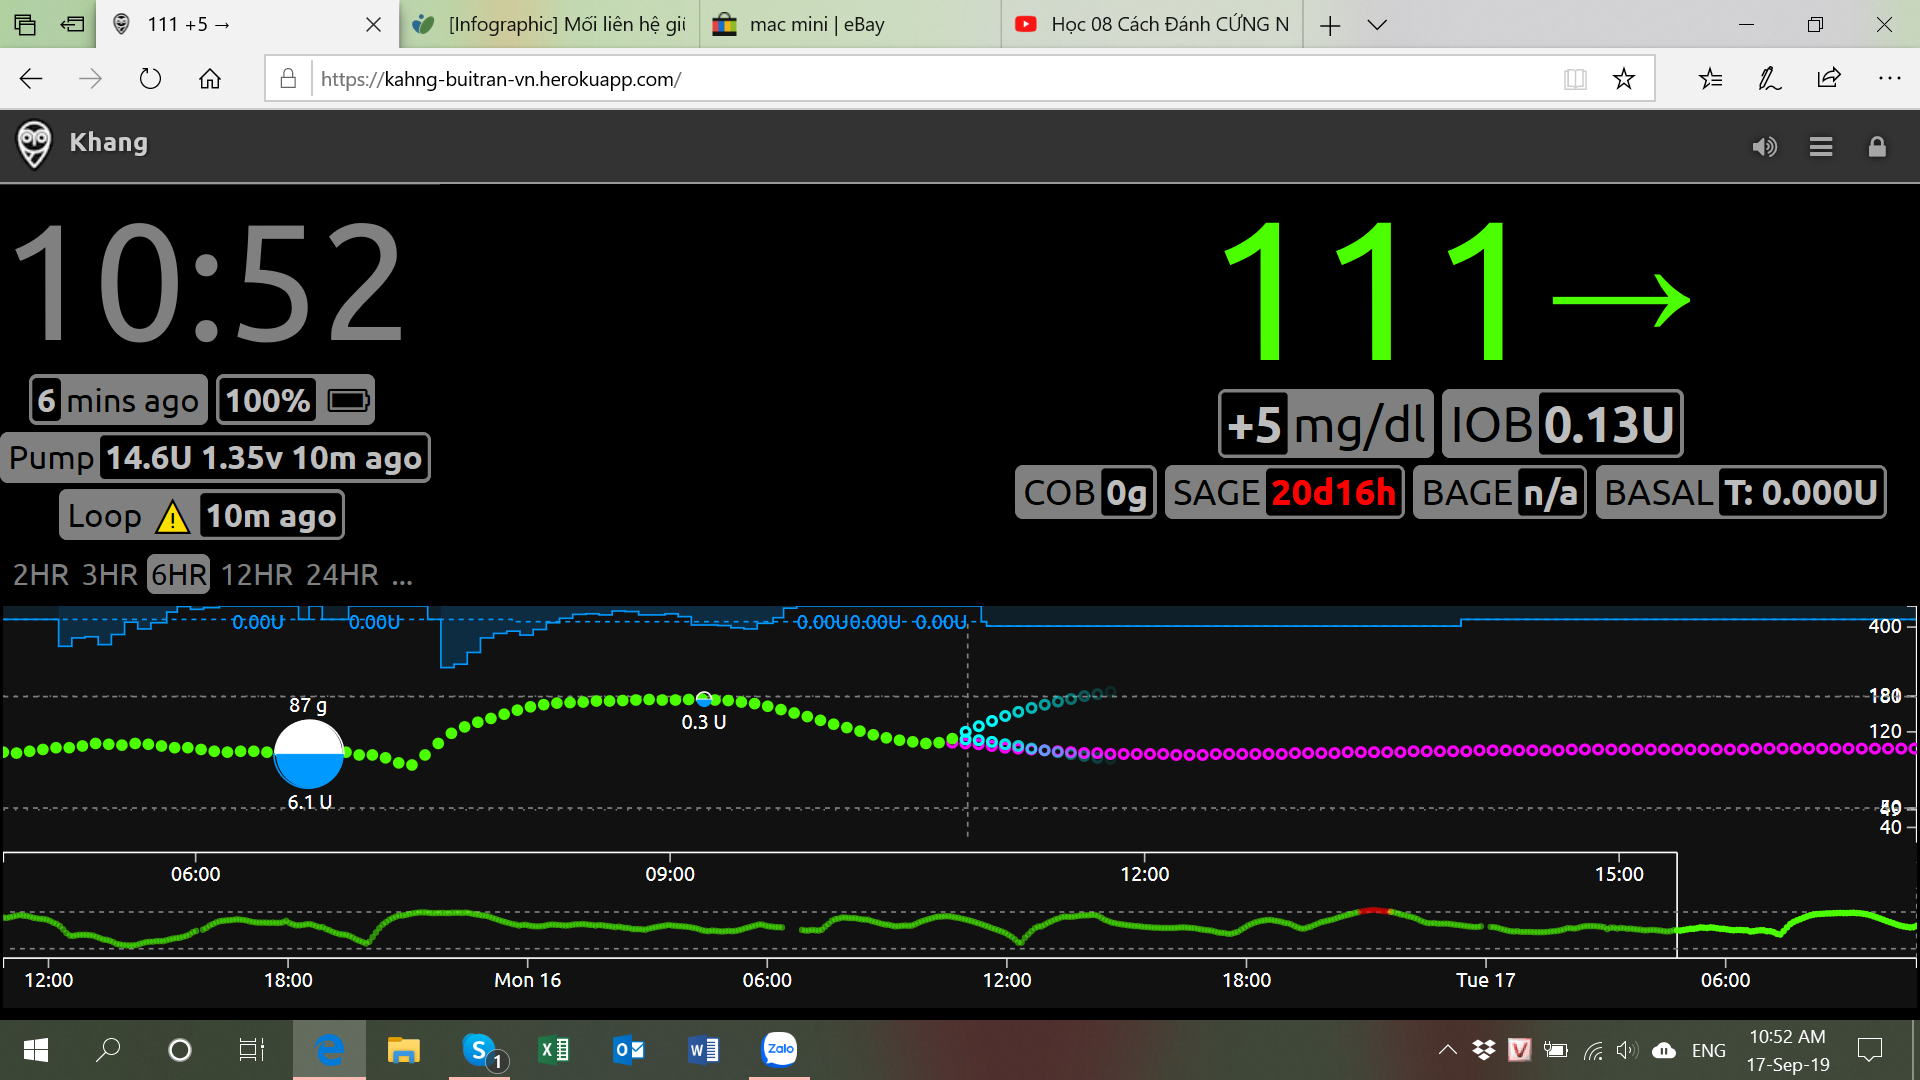Go to browser home page

(210, 79)
